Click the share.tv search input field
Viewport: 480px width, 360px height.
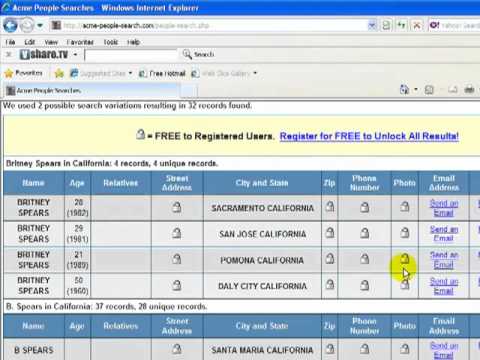[x=131, y=55]
